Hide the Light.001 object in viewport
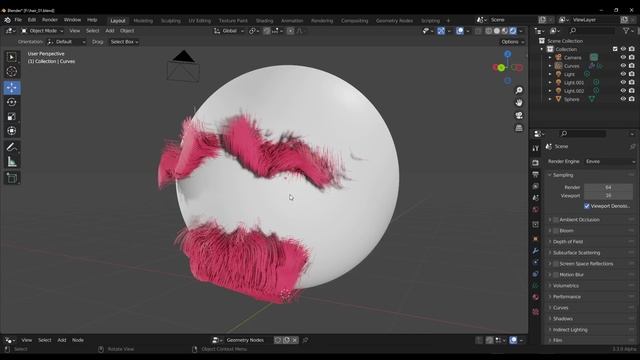Image resolution: width=640 pixels, height=360 pixels. 623,82
